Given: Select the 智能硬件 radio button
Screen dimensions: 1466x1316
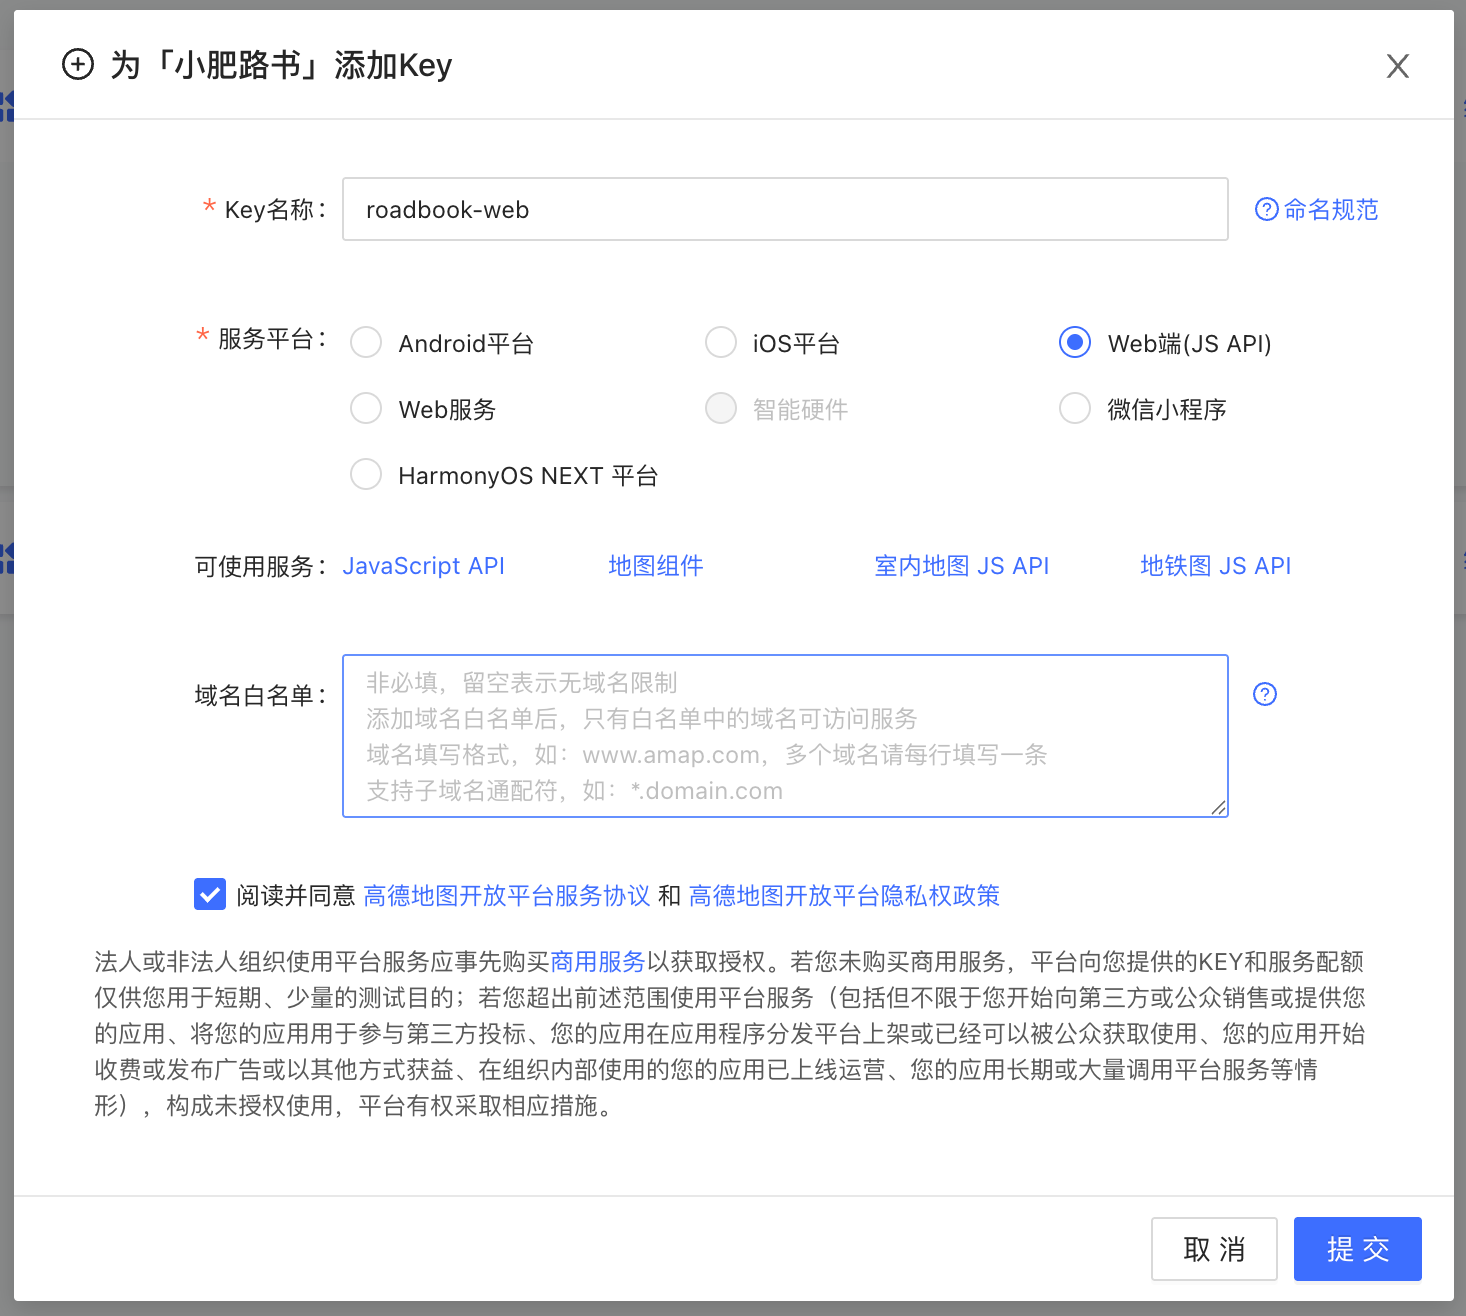Looking at the screenshot, I should tap(721, 409).
